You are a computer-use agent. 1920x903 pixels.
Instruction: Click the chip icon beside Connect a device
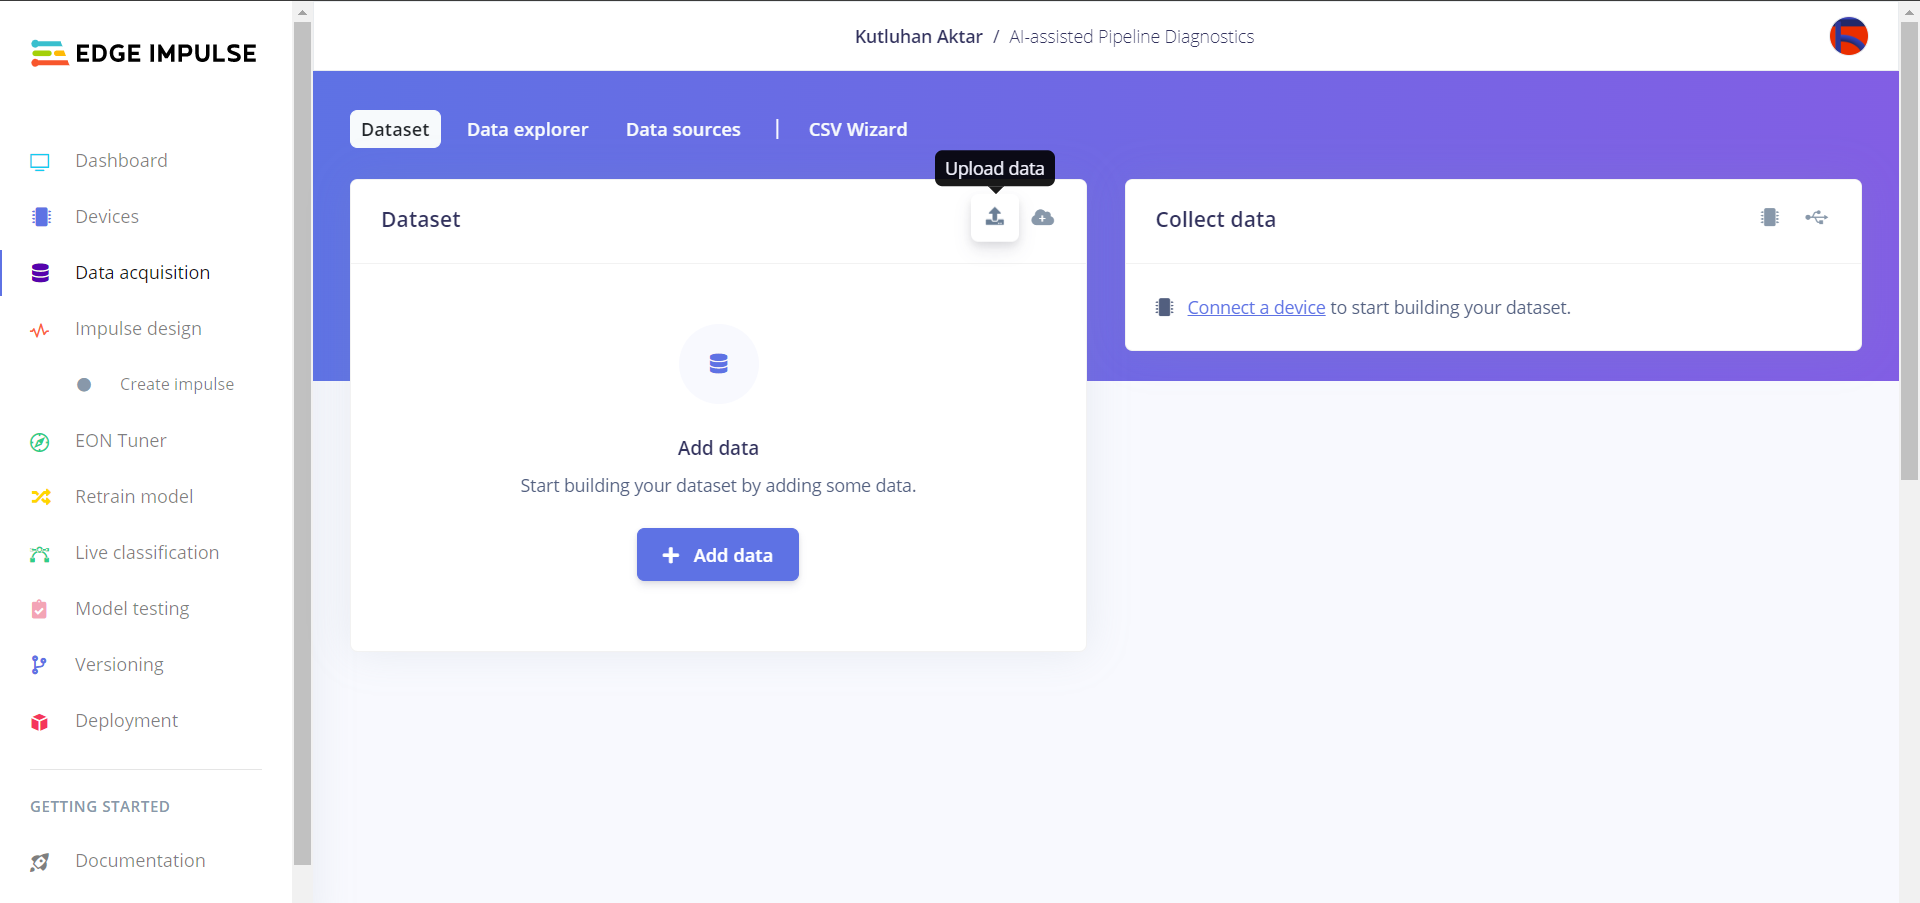(1165, 307)
